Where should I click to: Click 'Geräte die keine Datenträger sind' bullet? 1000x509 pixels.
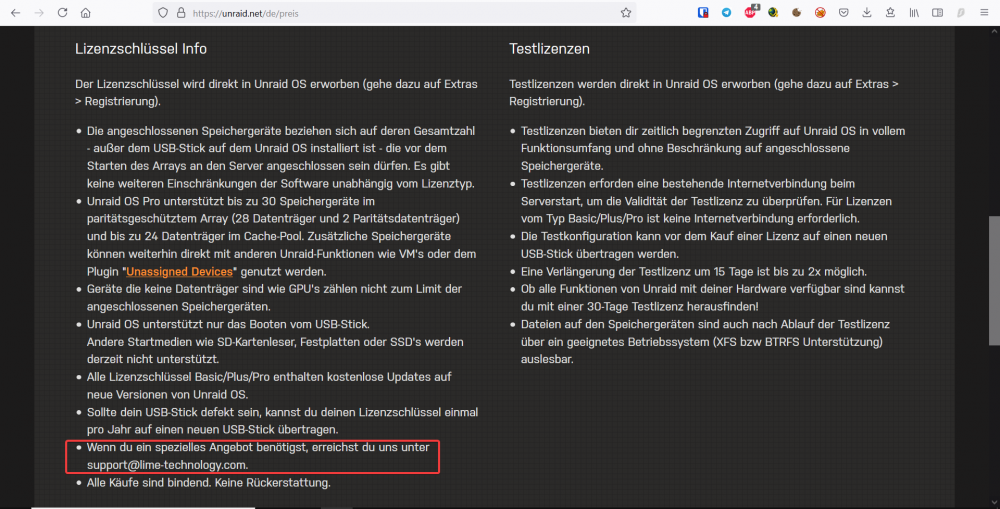click(x=274, y=298)
